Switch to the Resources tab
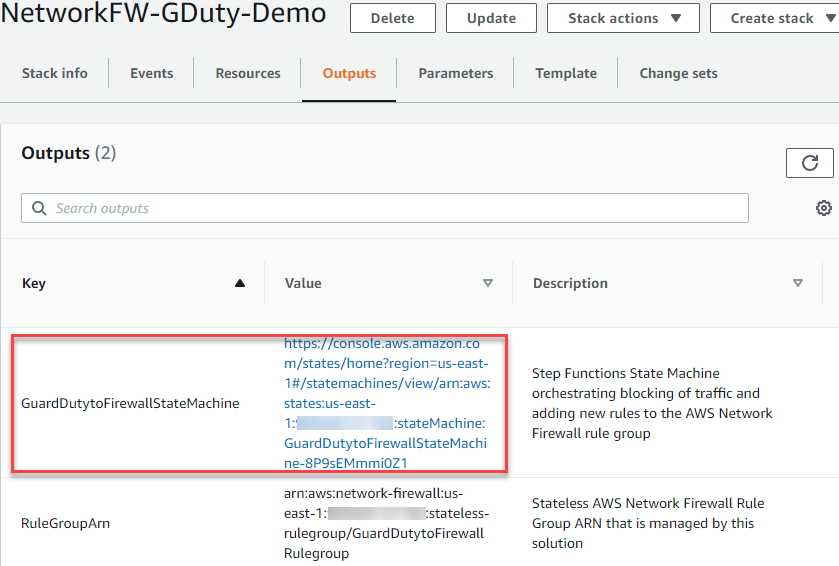This screenshot has width=839, height=566. pos(248,73)
